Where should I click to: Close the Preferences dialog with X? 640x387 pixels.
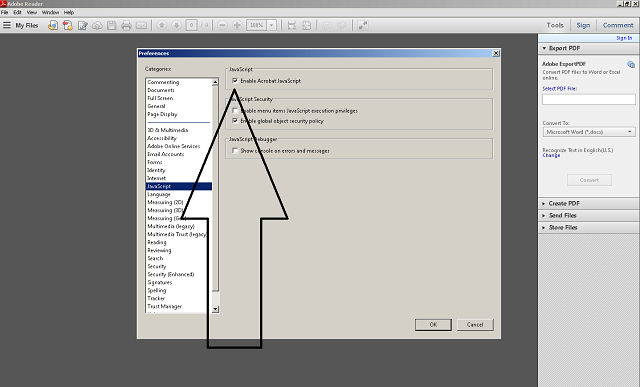[496, 53]
